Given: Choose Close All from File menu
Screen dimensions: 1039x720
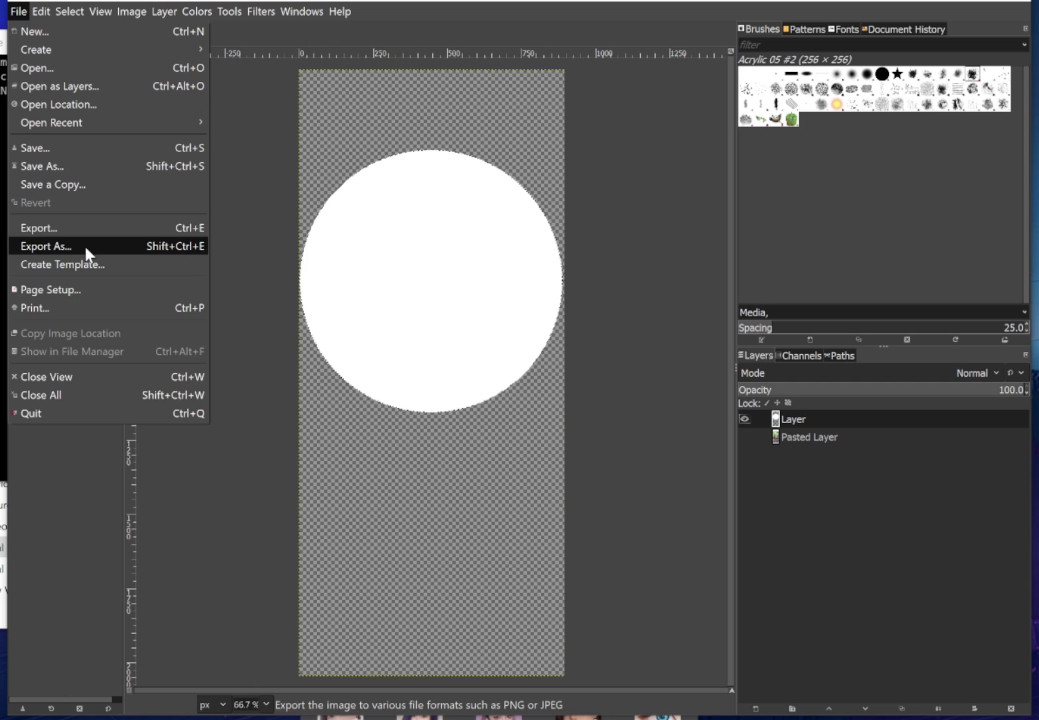Looking at the screenshot, I should (109, 395).
